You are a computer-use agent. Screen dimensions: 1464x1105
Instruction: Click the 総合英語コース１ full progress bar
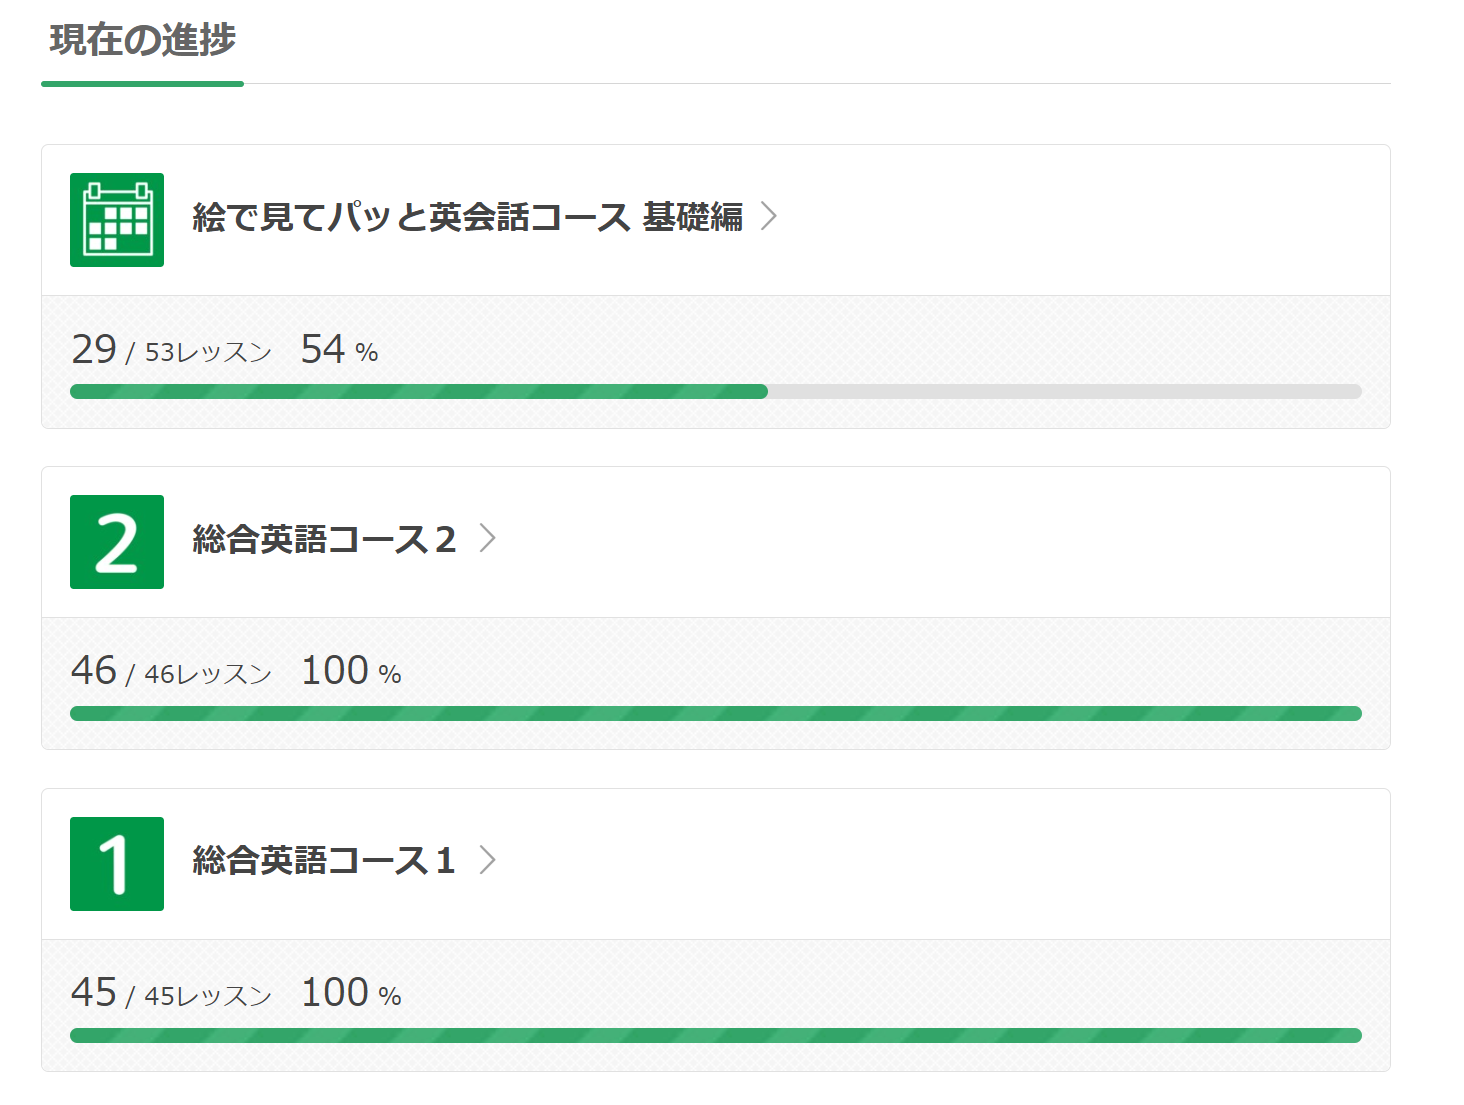(x=716, y=1036)
